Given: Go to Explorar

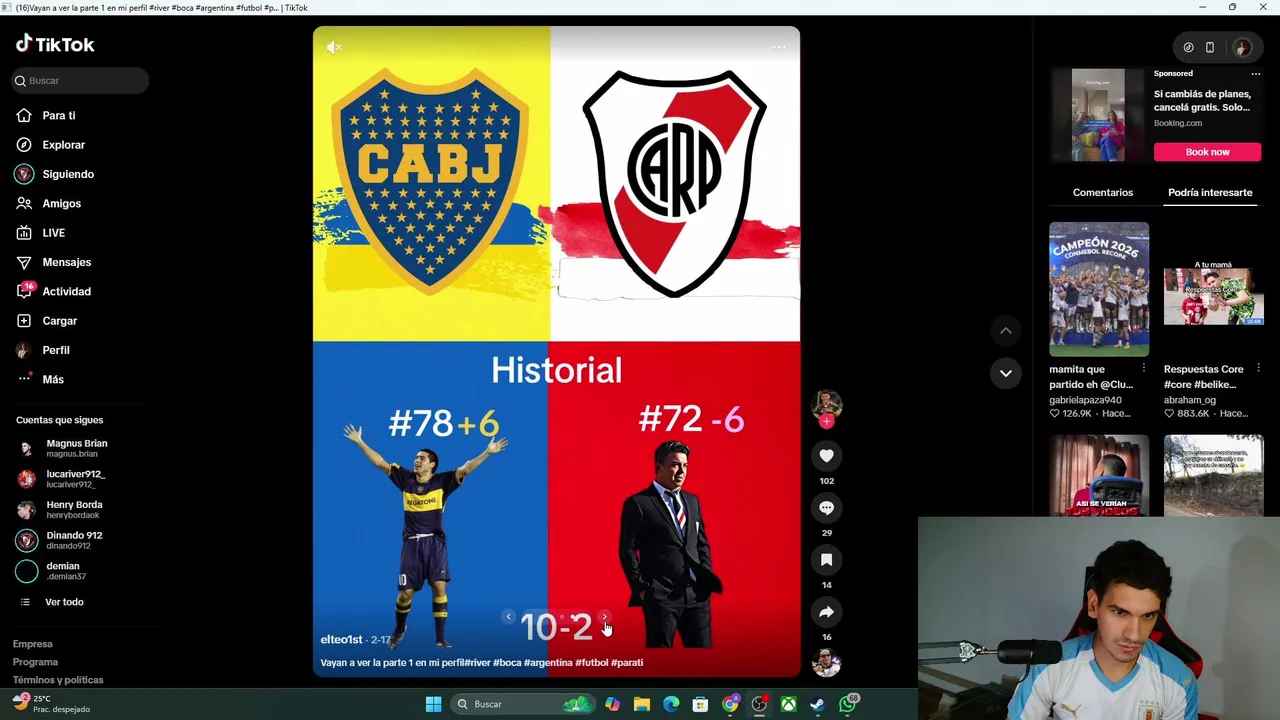Looking at the screenshot, I should pyautogui.click(x=51, y=145).
